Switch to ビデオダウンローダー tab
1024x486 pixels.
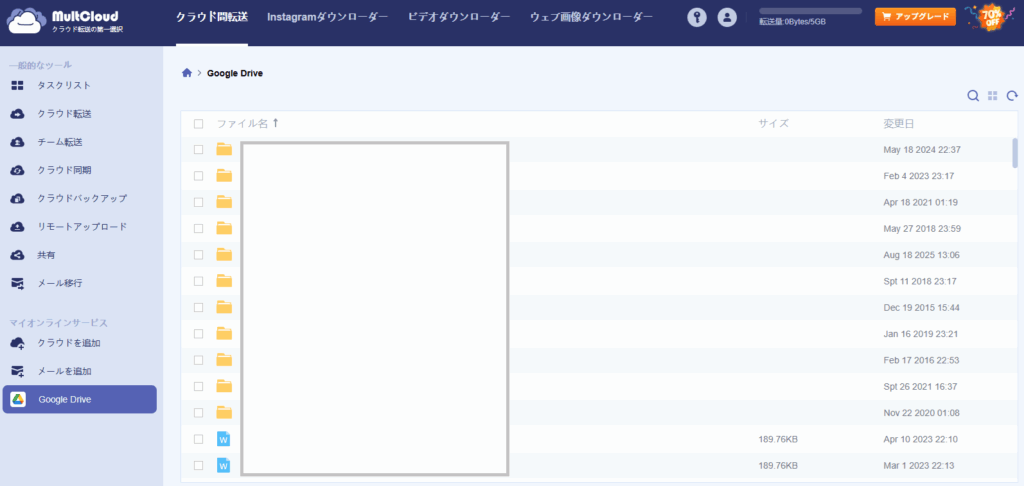pos(459,17)
